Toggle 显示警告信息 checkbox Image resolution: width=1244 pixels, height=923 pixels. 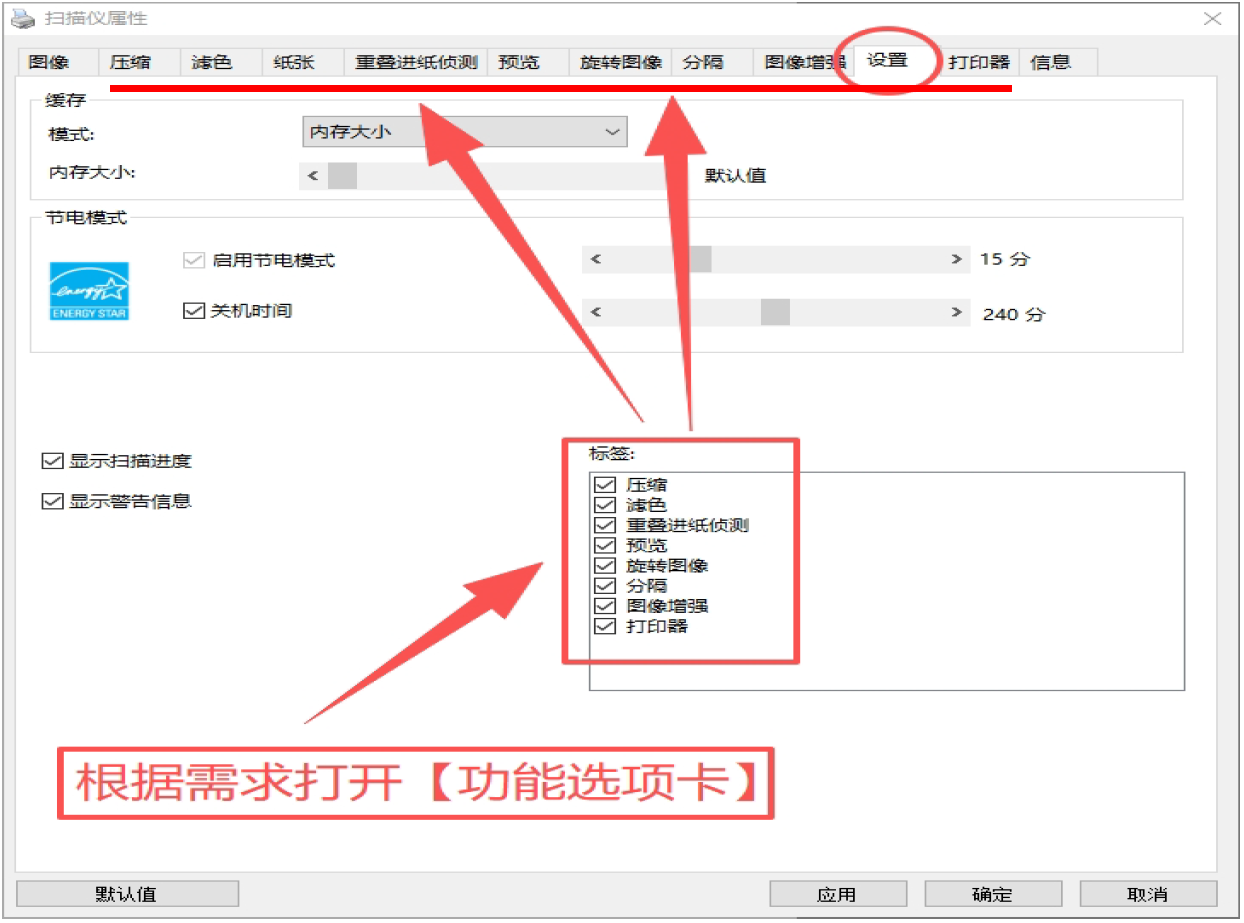[x=52, y=501]
